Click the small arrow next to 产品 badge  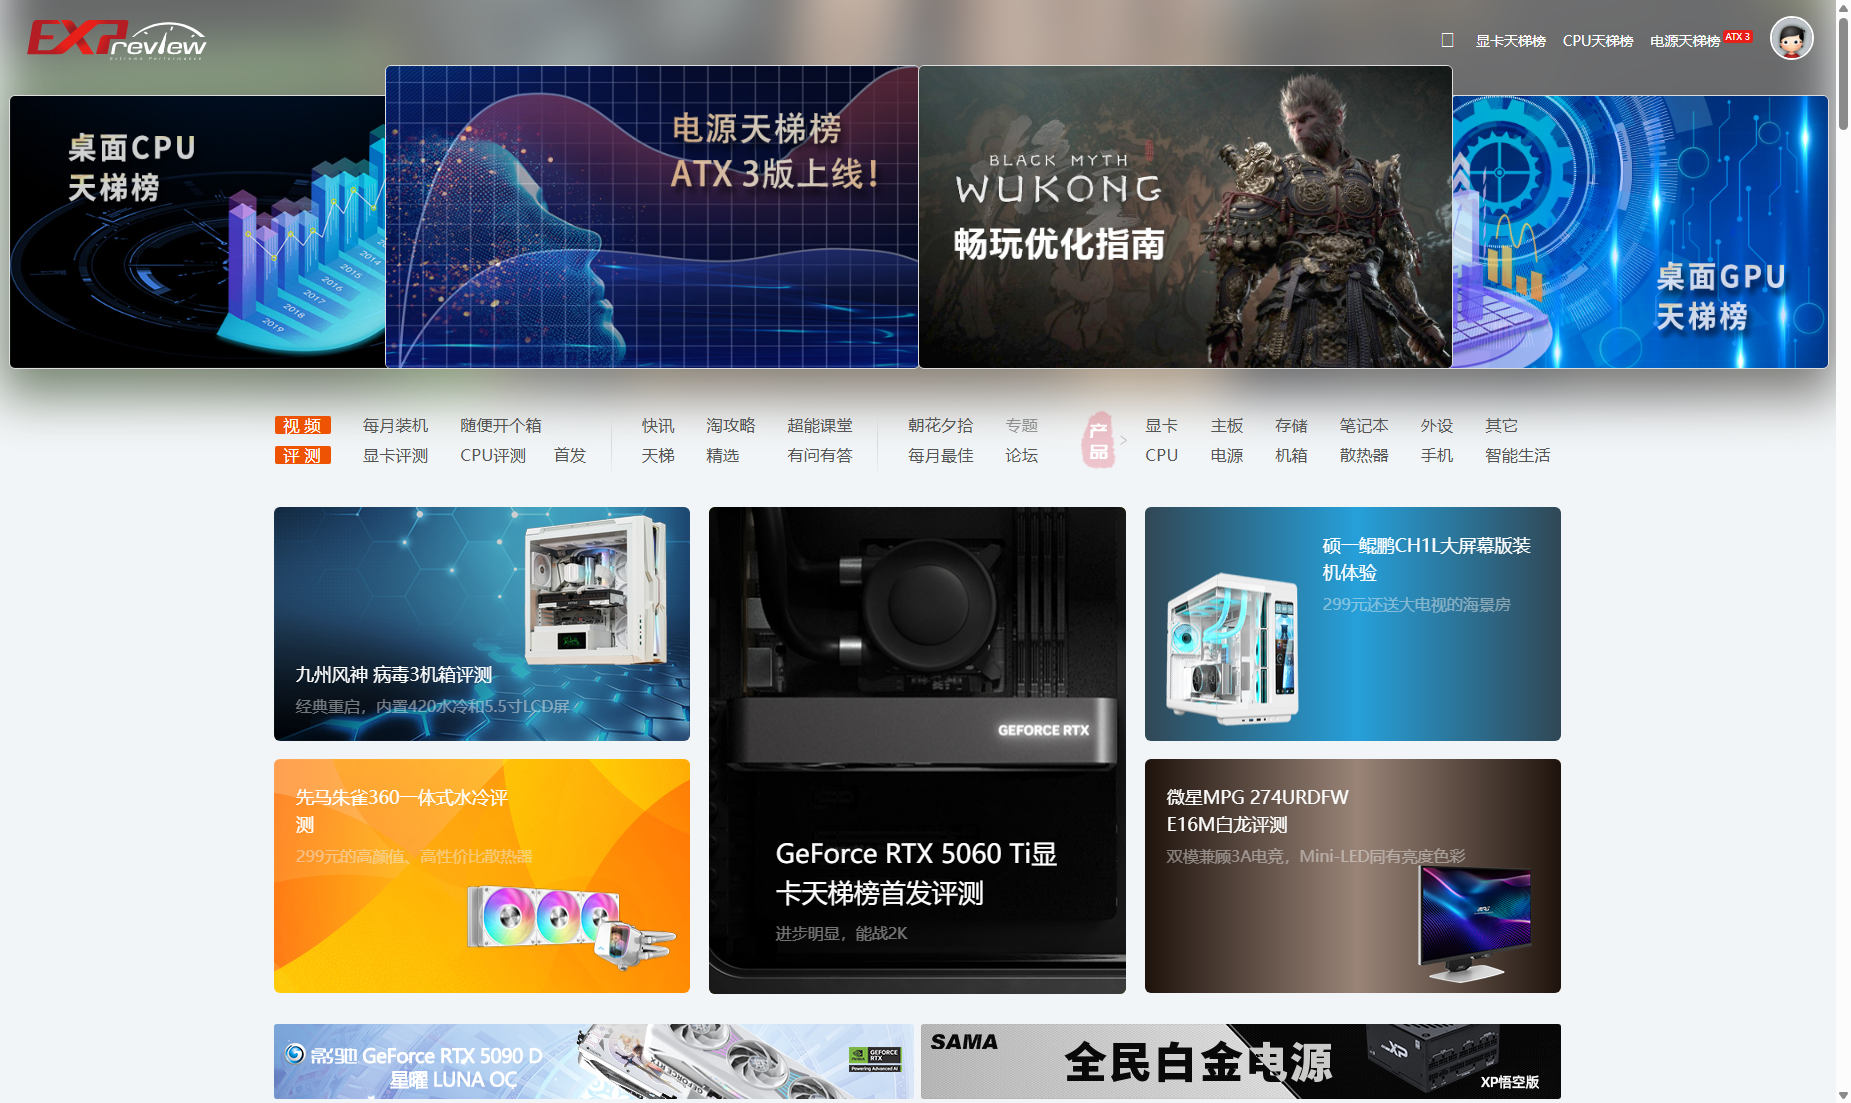tap(1124, 440)
